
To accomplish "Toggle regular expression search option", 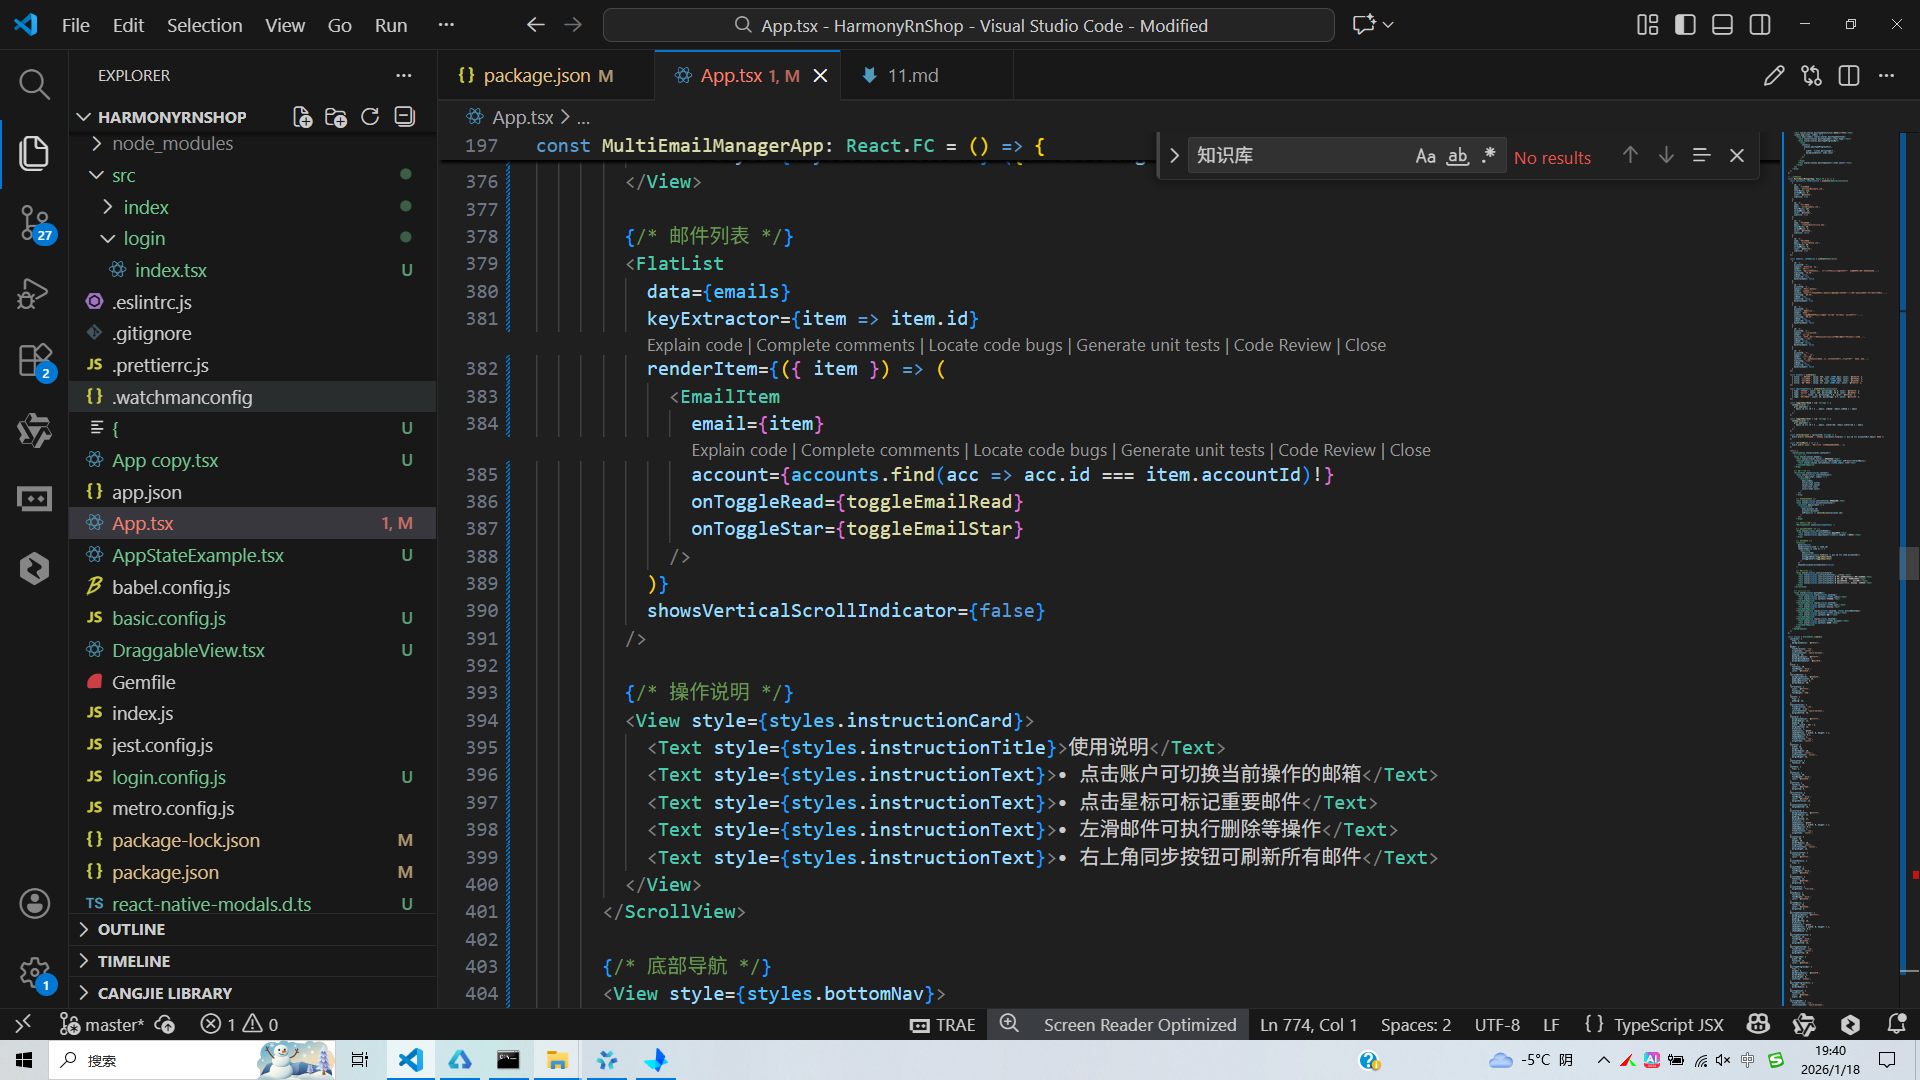I will click(1488, 156).
